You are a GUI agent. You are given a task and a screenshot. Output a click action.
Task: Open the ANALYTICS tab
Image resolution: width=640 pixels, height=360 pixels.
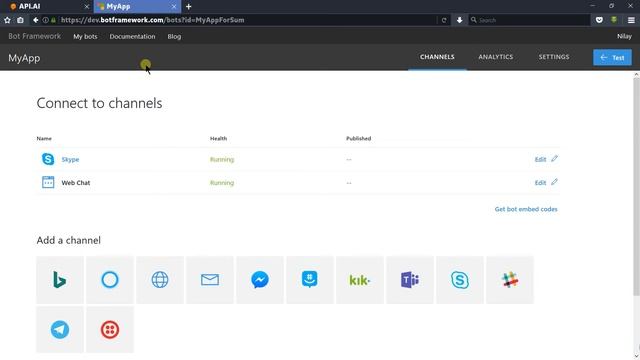click(496, 57)
